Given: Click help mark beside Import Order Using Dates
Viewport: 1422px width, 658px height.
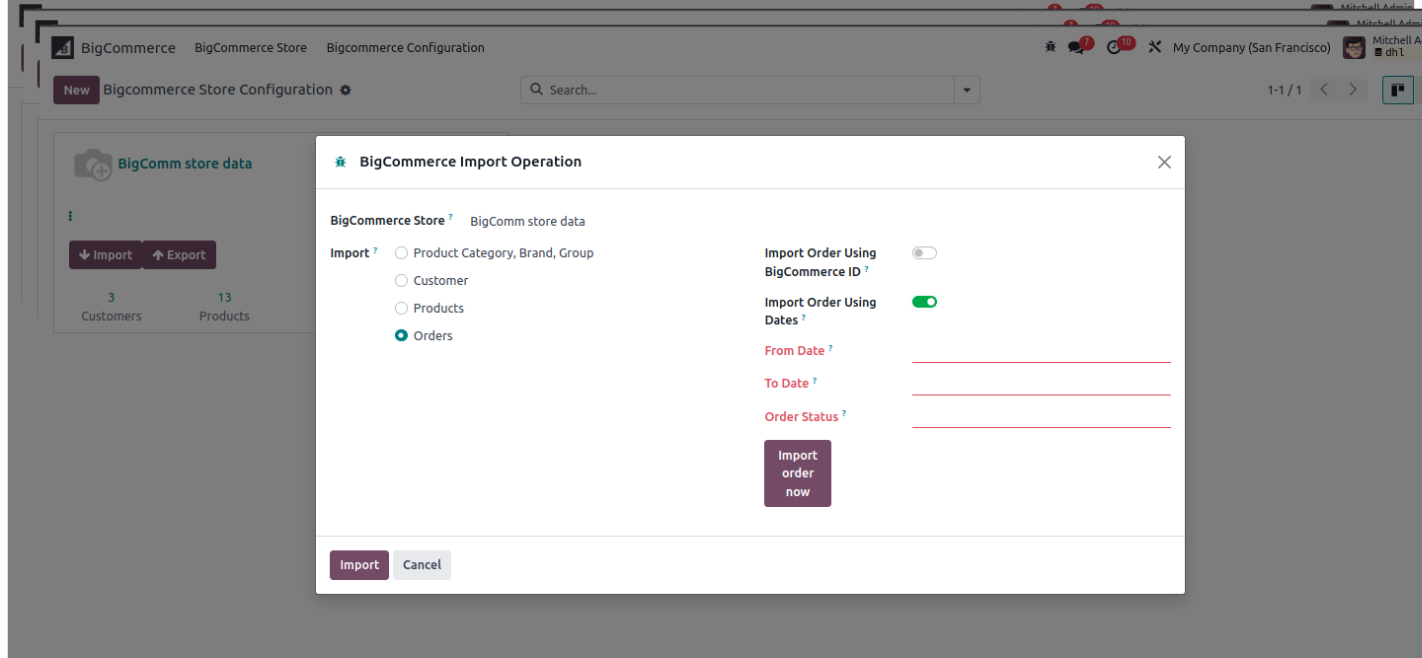Looking at the screenshot, I should (x=803, y=317).
